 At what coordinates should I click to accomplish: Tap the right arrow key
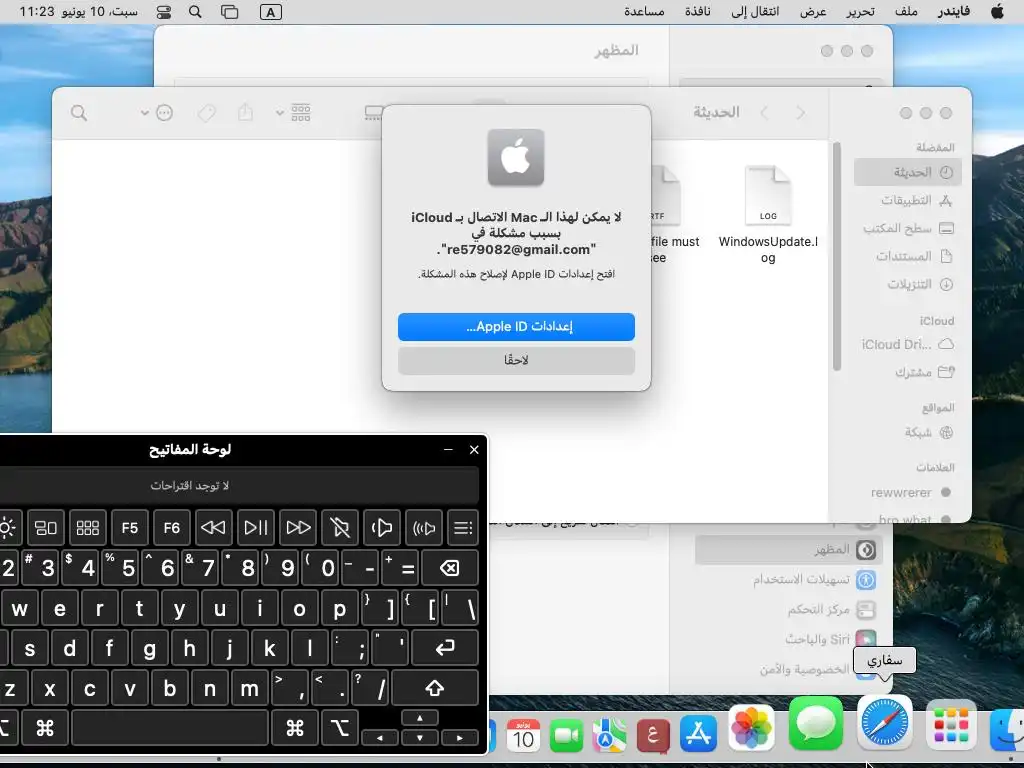(460, 738)
